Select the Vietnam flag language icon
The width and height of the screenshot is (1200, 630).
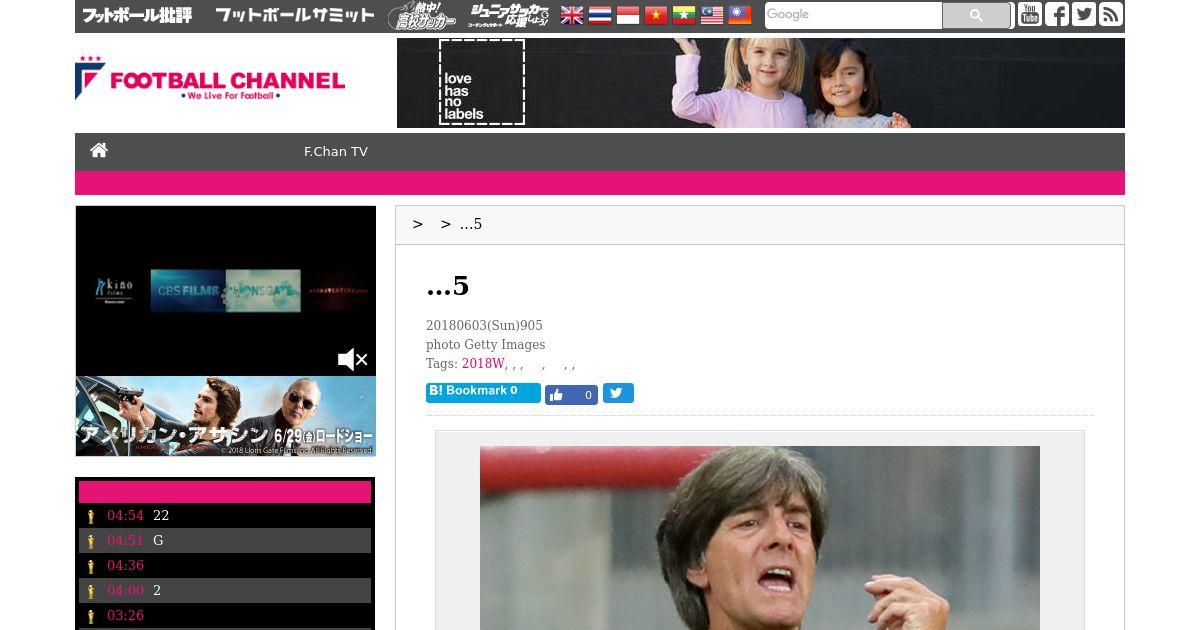click(x=656, y=15)
